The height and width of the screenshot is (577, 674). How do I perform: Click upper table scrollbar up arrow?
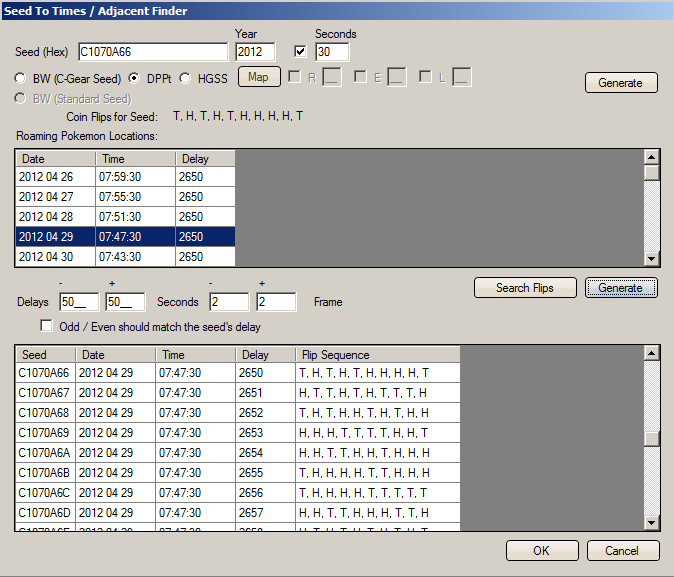pos(652,157)
